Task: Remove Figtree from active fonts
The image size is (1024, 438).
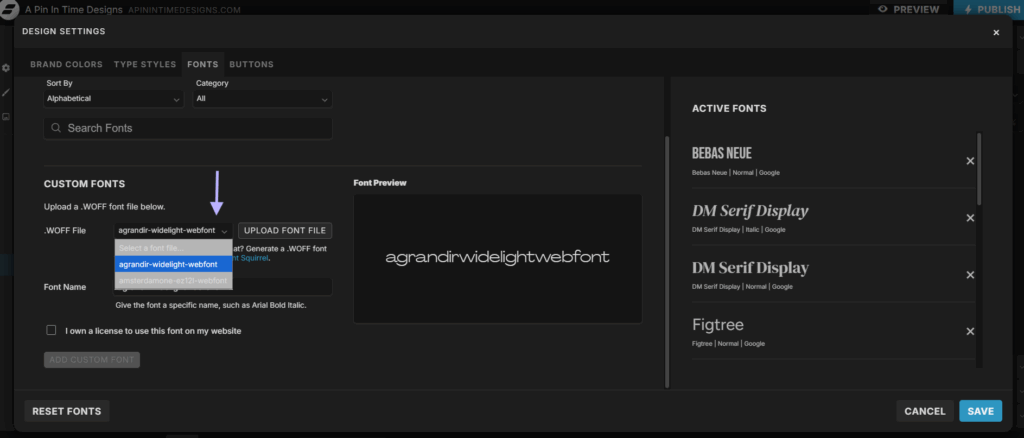Action: (x=970, y=332)
